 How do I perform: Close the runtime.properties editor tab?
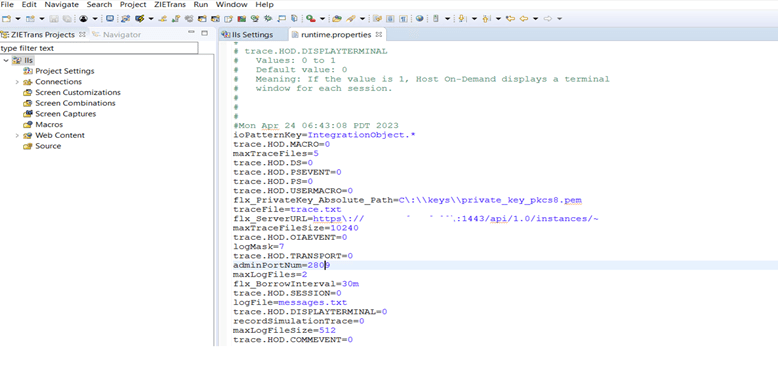coord(379,35)
